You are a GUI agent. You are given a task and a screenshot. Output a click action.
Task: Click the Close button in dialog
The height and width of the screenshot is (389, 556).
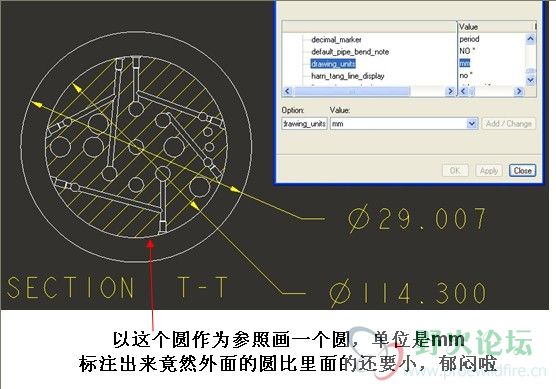click(522, 171)
